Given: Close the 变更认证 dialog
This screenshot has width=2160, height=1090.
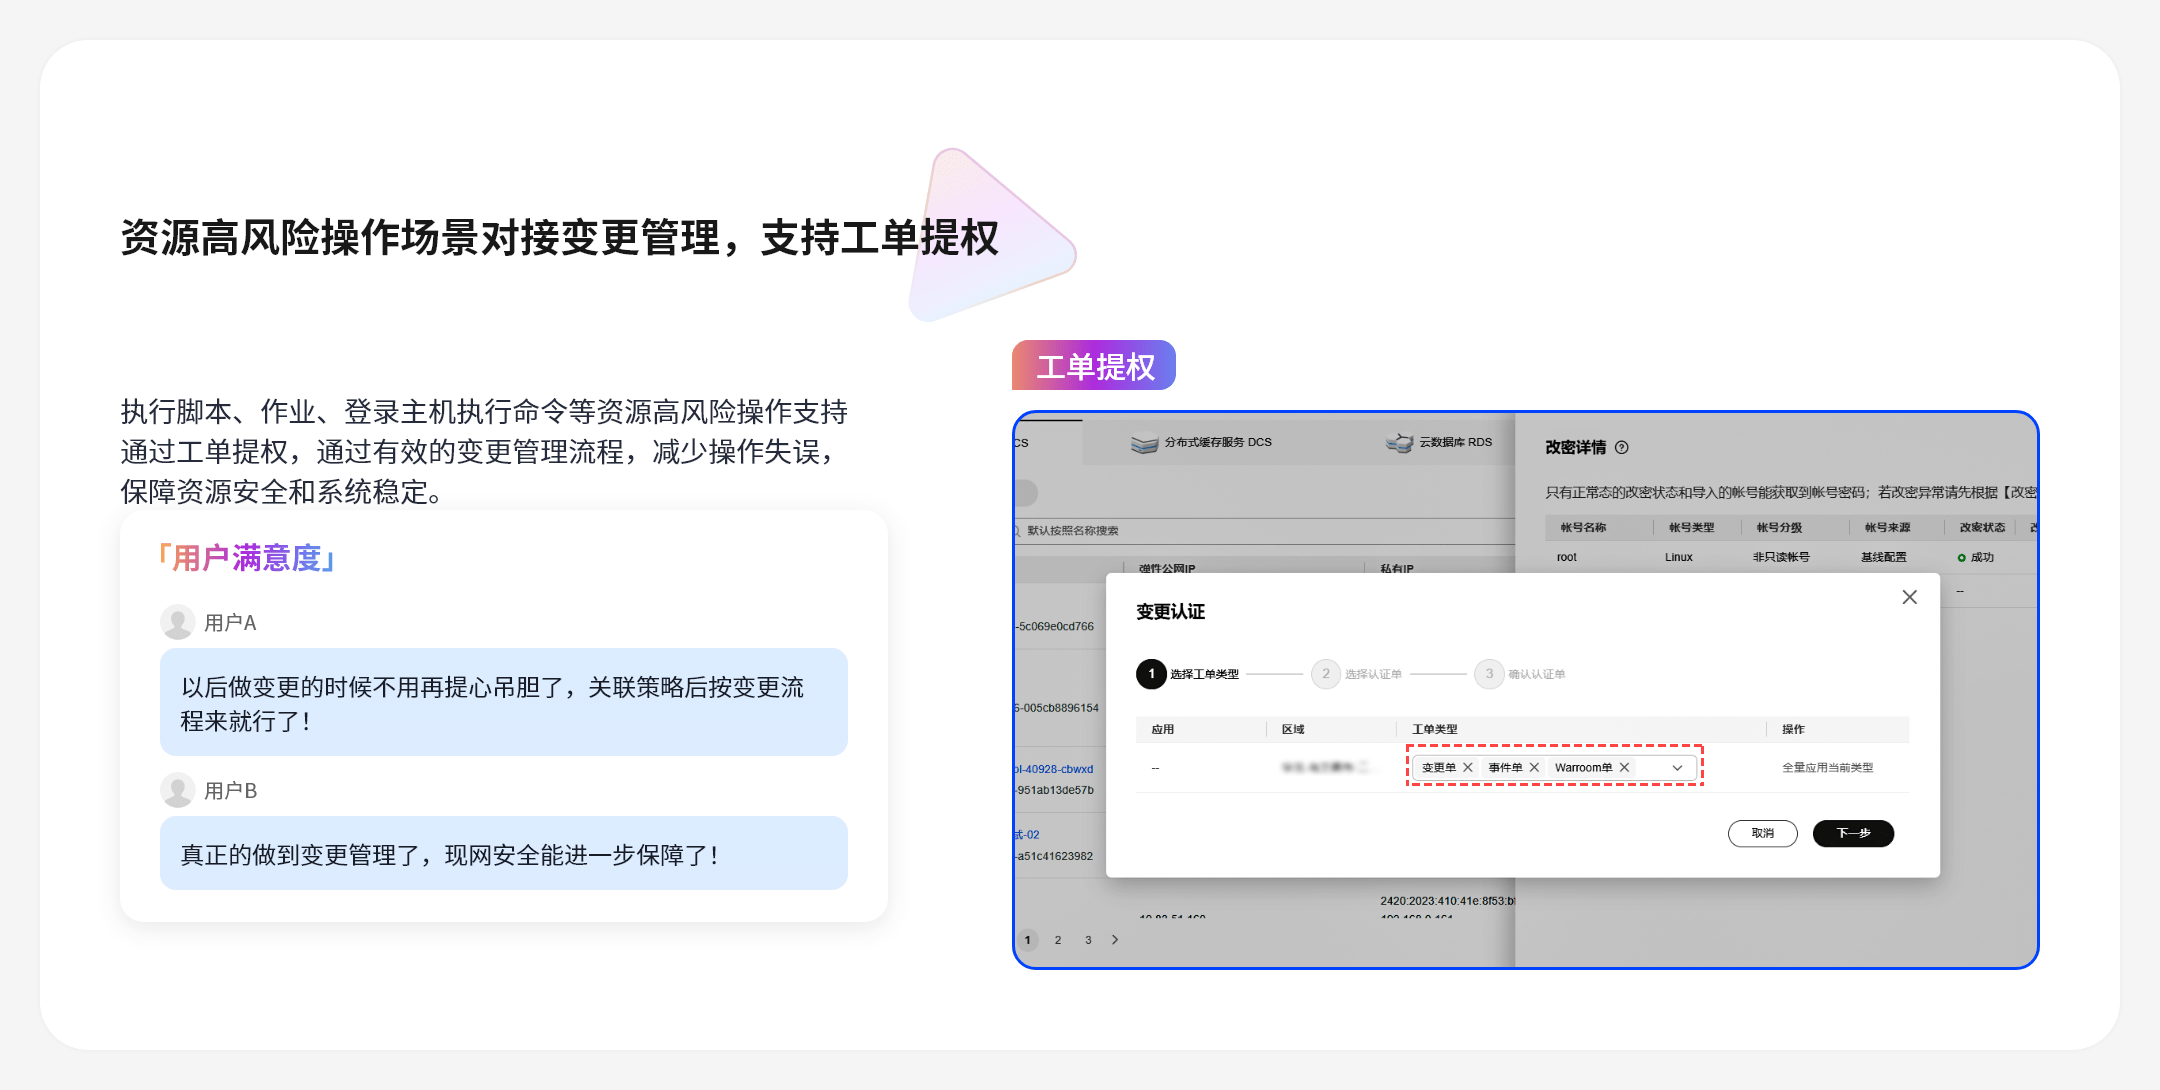Looking at the screenshot, I should [1909, 597].
